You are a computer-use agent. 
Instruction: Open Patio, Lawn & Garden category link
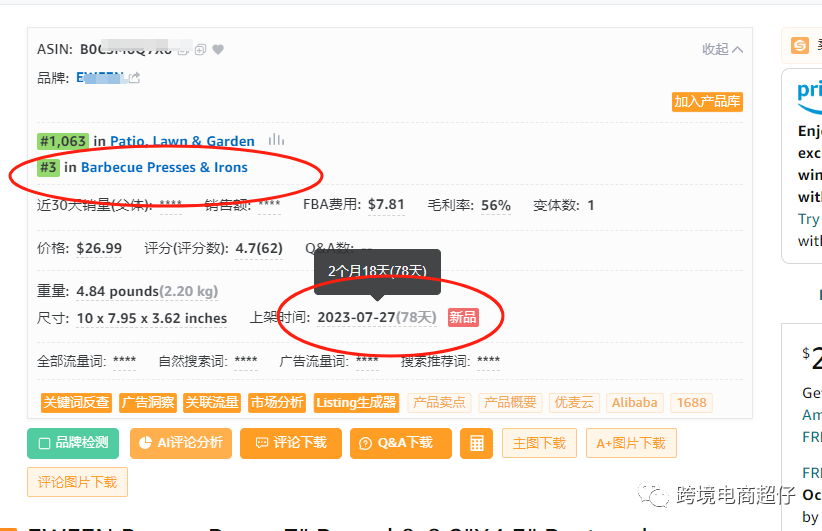(182, 141)
